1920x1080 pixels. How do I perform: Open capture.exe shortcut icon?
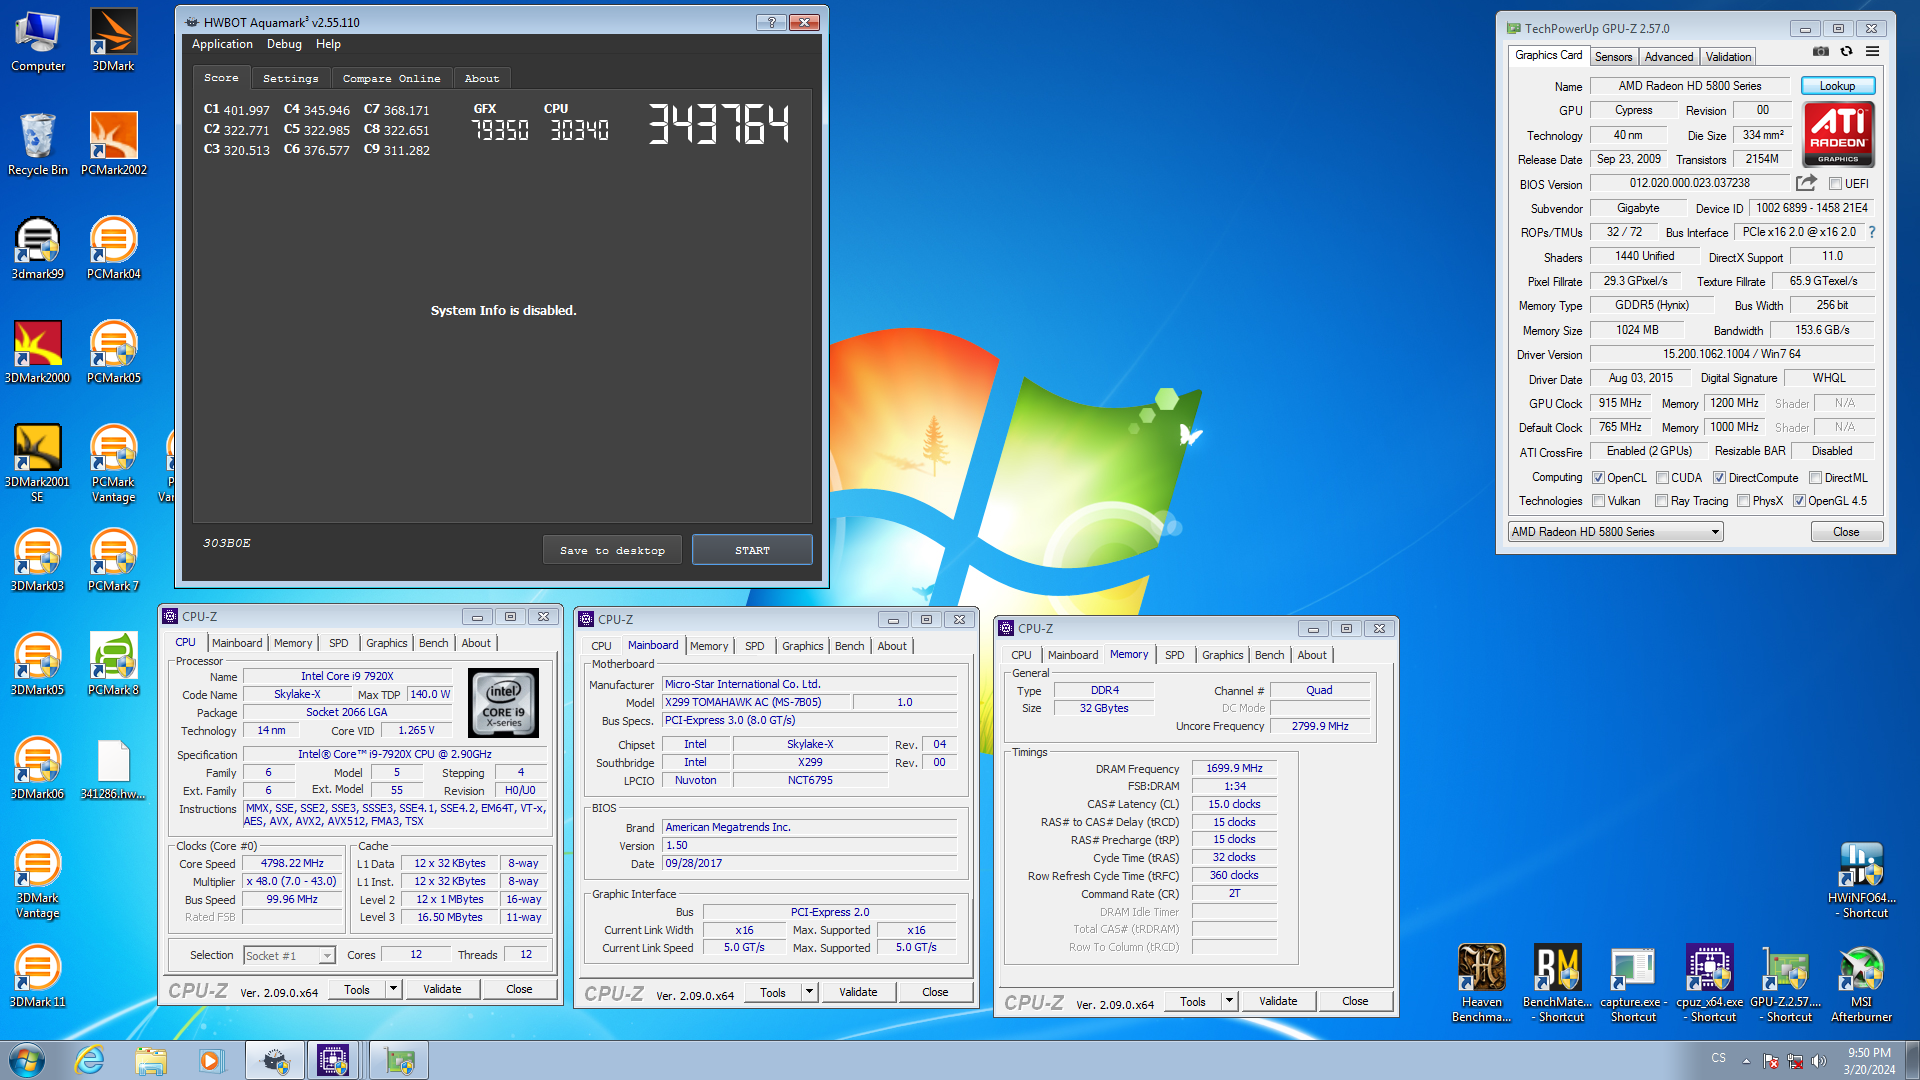point(1633,983)
